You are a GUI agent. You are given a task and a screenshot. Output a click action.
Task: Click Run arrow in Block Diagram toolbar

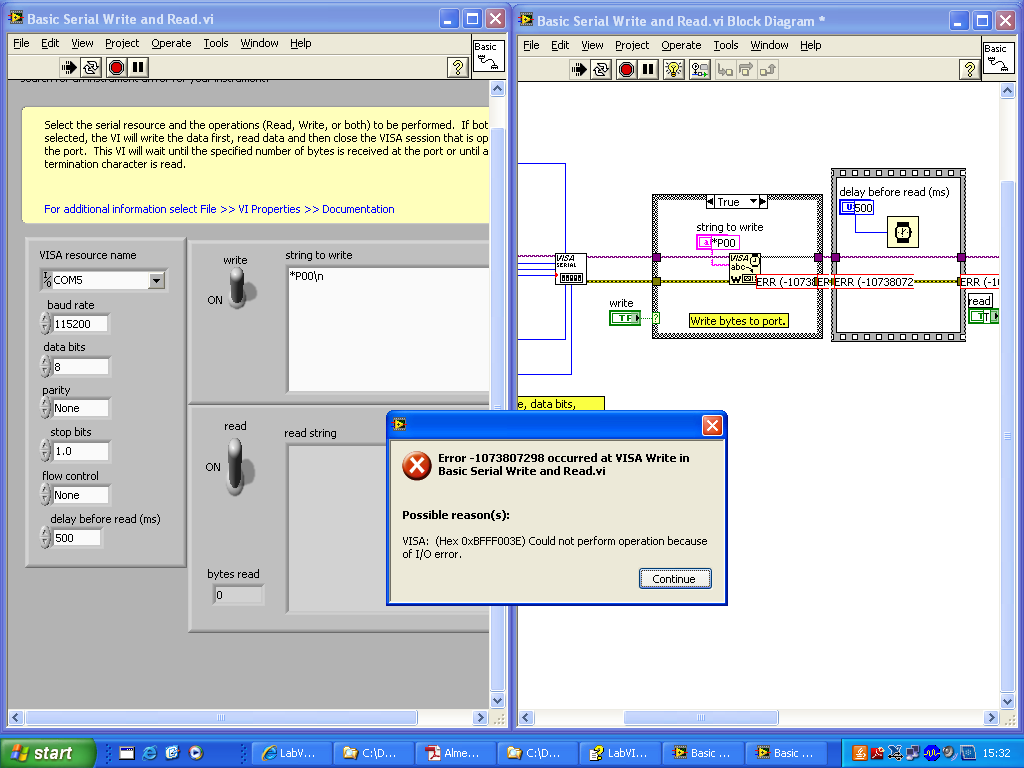579,69
